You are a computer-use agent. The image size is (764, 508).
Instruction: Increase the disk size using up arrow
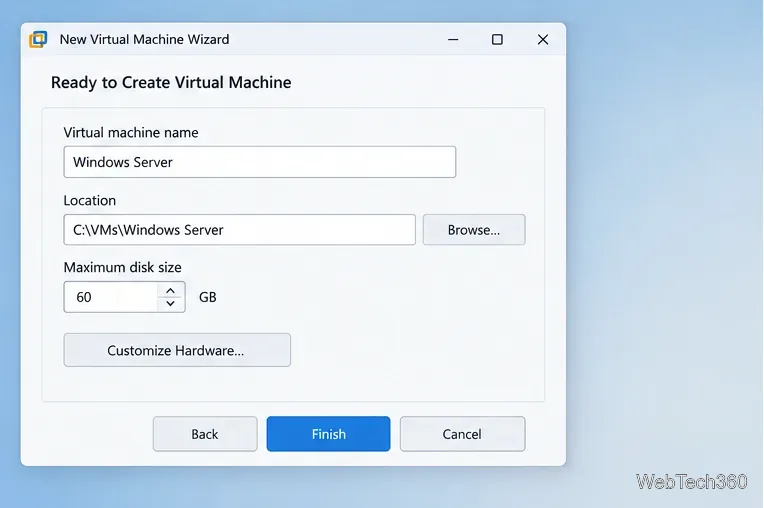(x=171, y=290)
